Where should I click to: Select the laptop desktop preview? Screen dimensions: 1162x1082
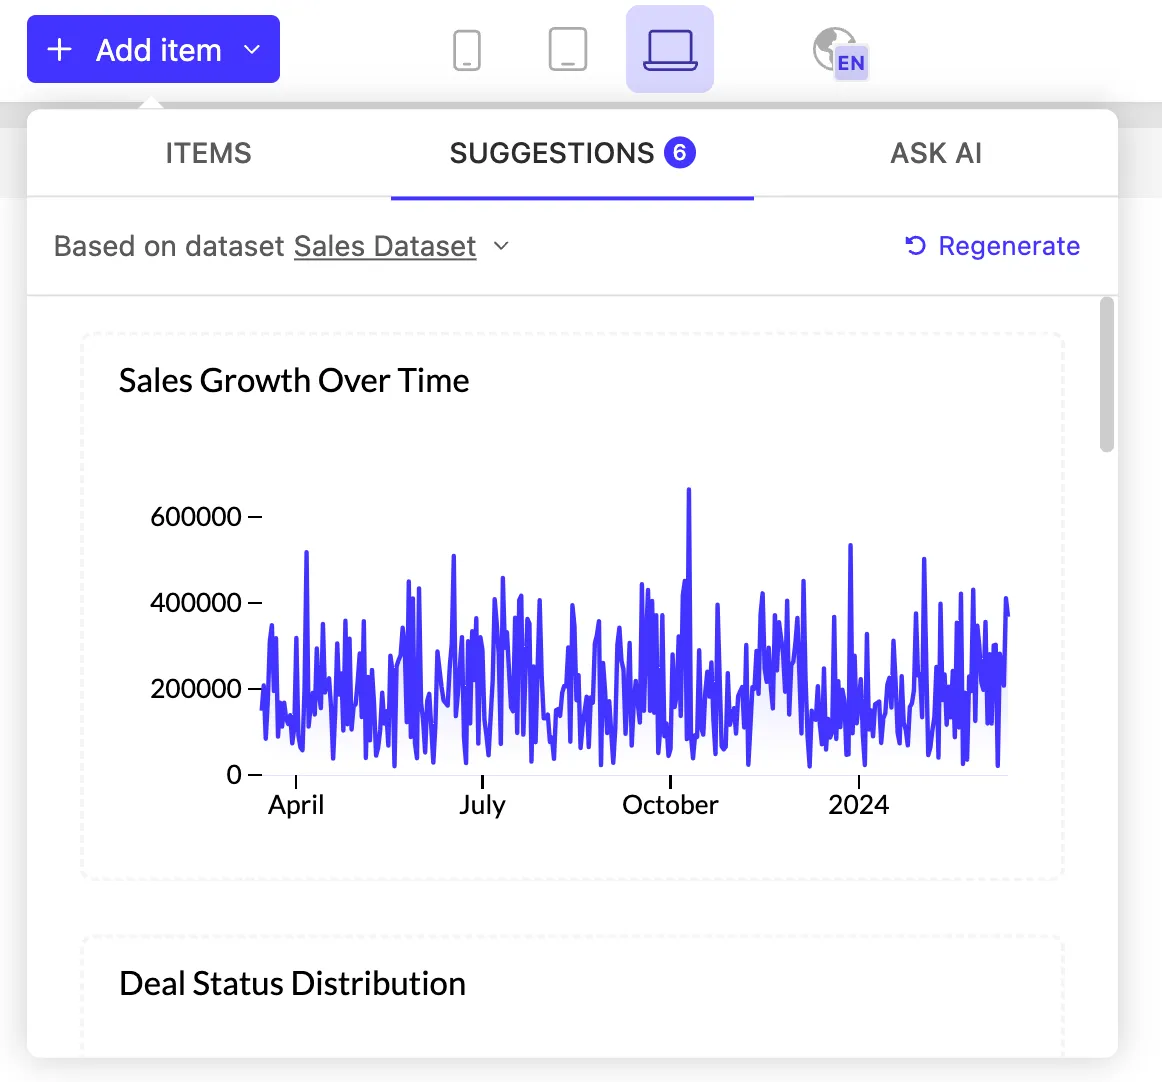tap(670, 49)
